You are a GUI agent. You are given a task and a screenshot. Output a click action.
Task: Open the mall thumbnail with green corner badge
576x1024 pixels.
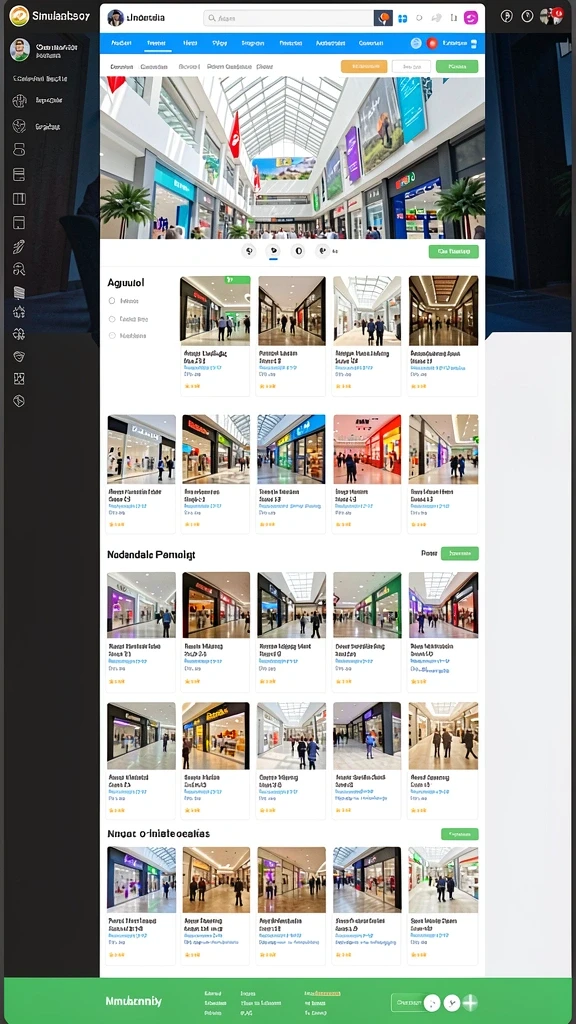click(215, 310)
